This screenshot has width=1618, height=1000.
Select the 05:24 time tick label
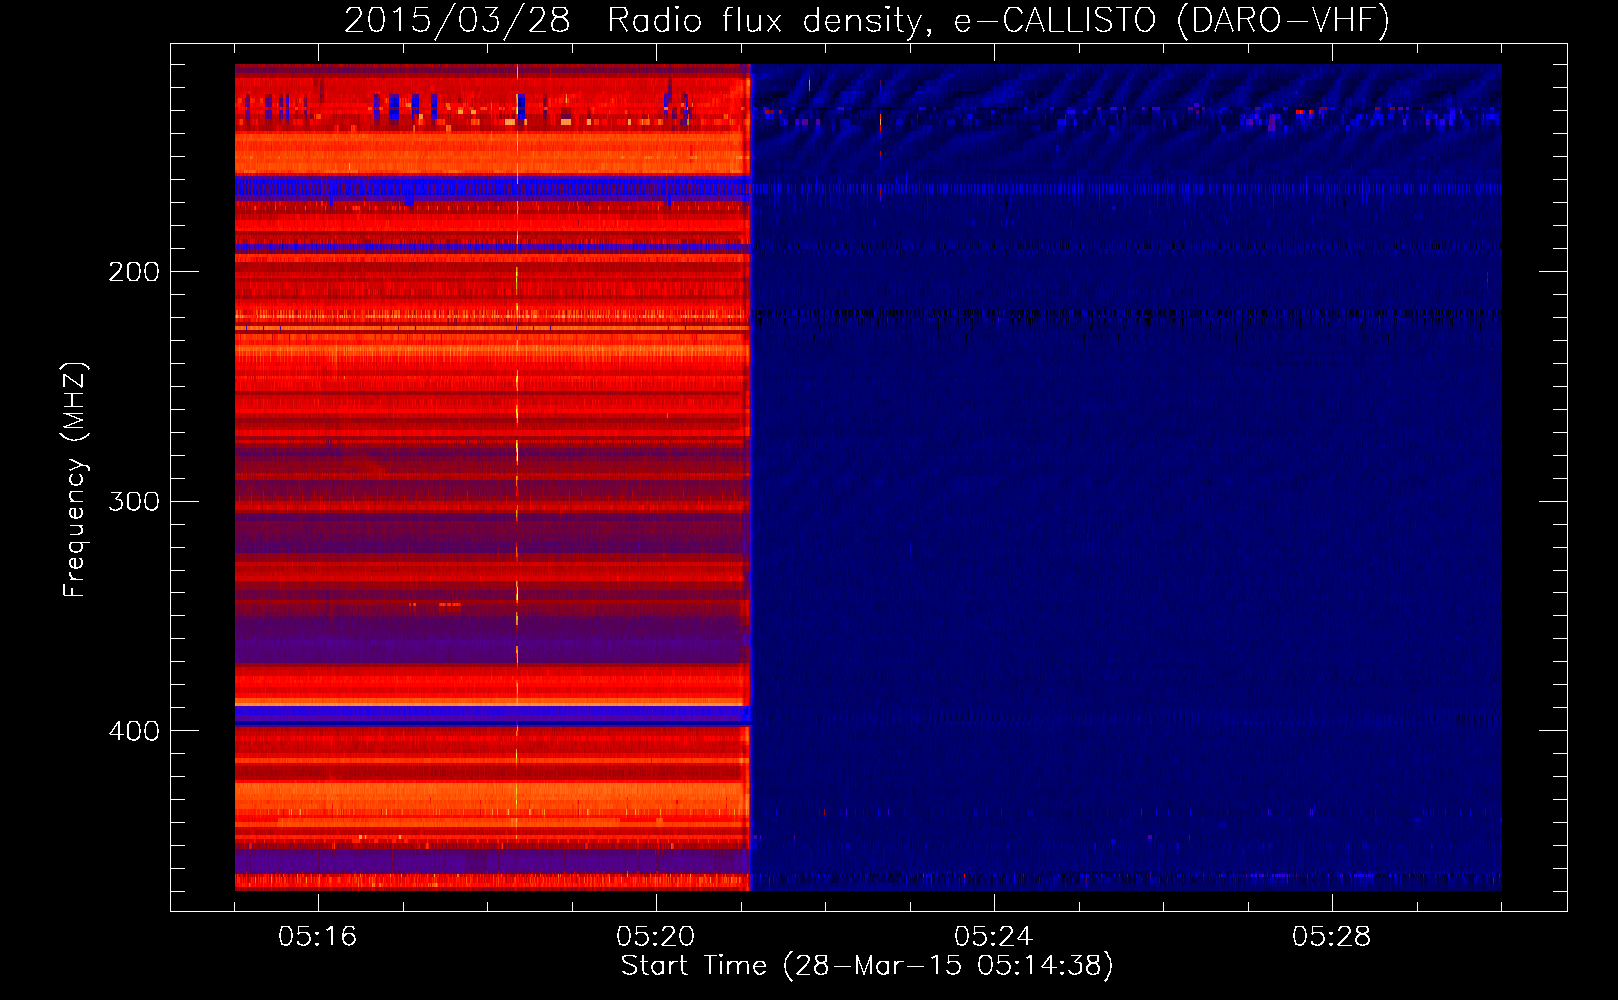pyautogui.click(x=993, y=937)
